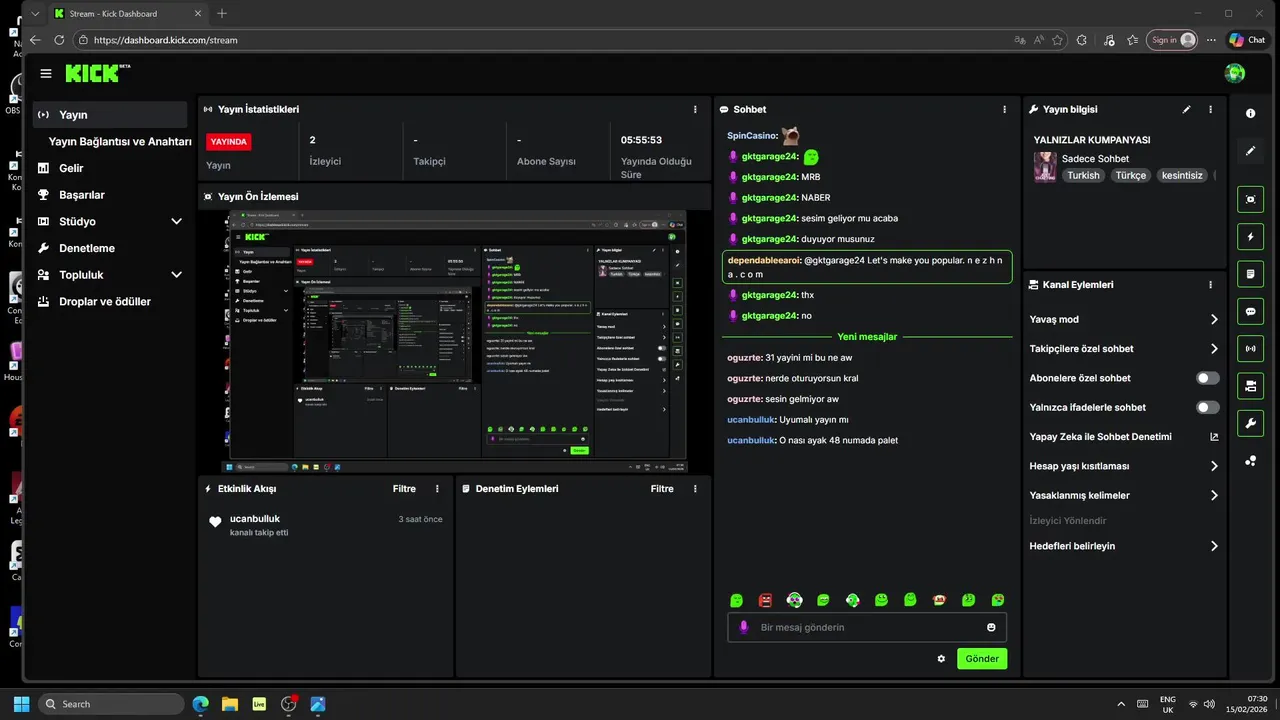The width and height of the screenshot is (1280, 720).
Task: Open Denetim Eylemleri panel three-dot menu
Action: (696, 489)
